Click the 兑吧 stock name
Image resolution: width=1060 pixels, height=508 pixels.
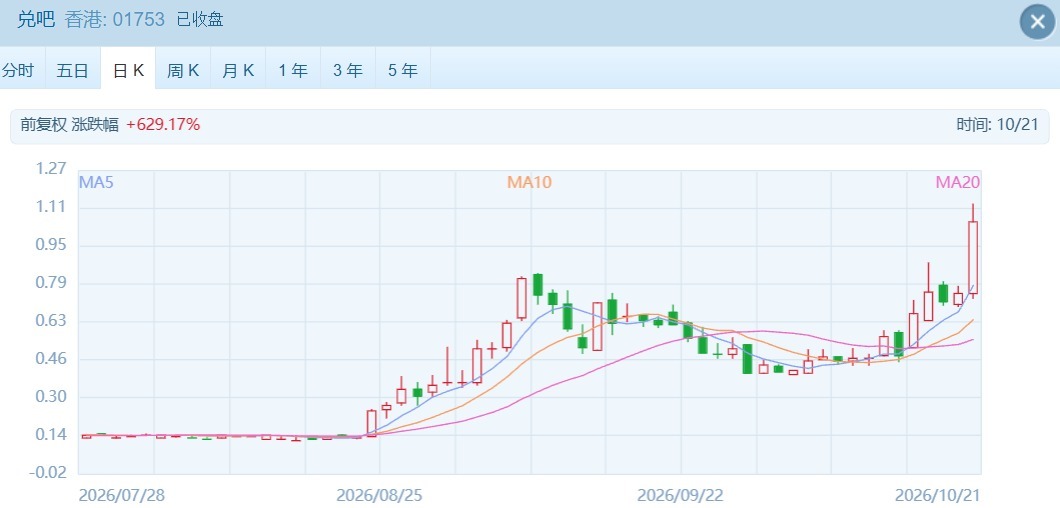(37, 20)
